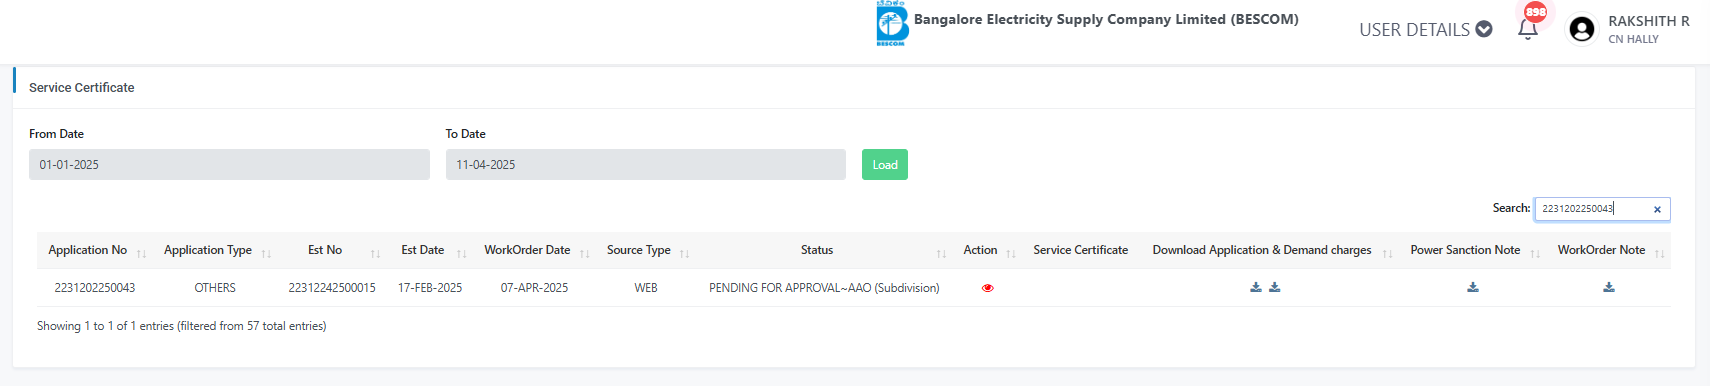Screen dimensions: 1710x386
Task: Download the first application file icon
Action: (1256, 287)
